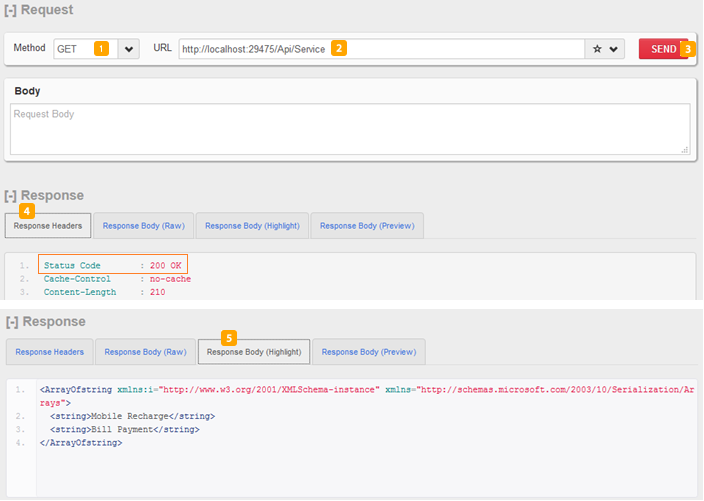The height and width of the screenshot is (501, 704).
Task: Open Response Body (Highlight) tab in headers panel
Action: pyautogui.click(x=252, y=226)
